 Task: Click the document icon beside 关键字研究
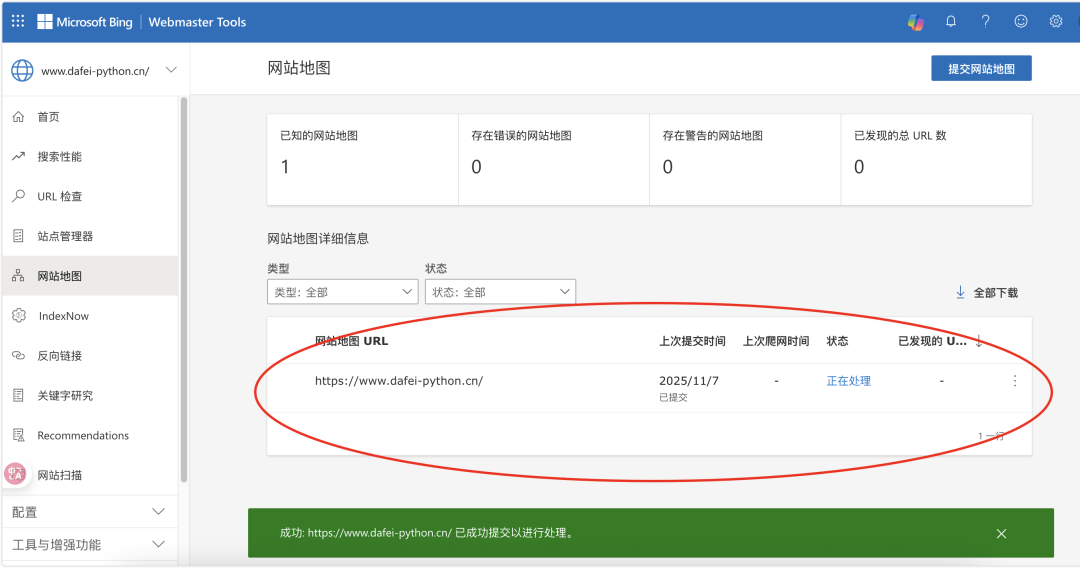(19, 395)
